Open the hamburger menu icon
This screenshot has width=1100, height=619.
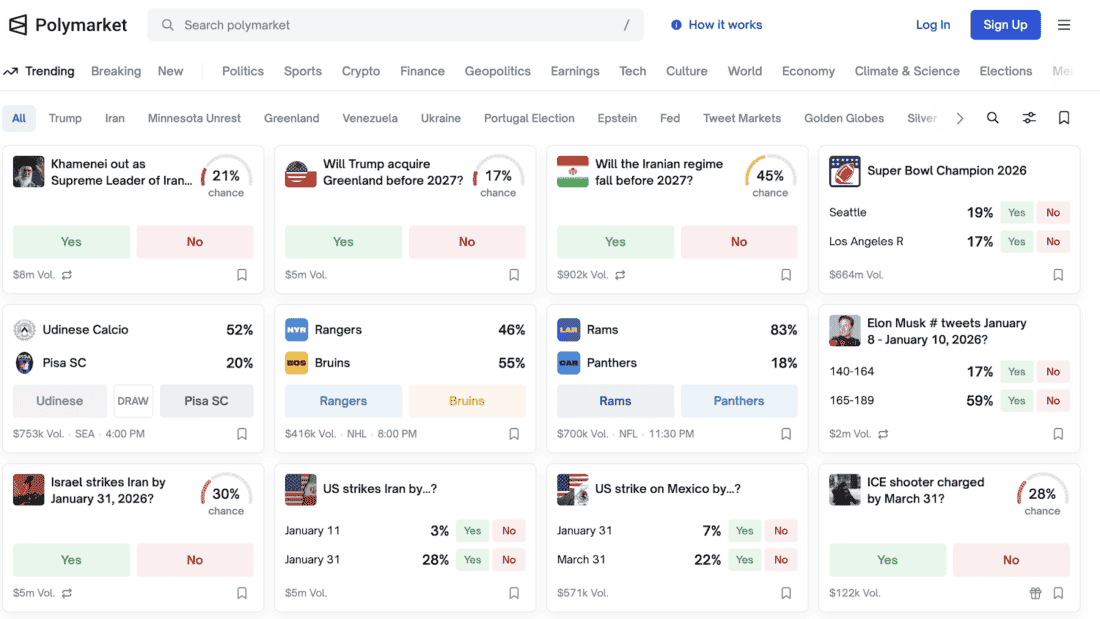[x=1064, y=25]
